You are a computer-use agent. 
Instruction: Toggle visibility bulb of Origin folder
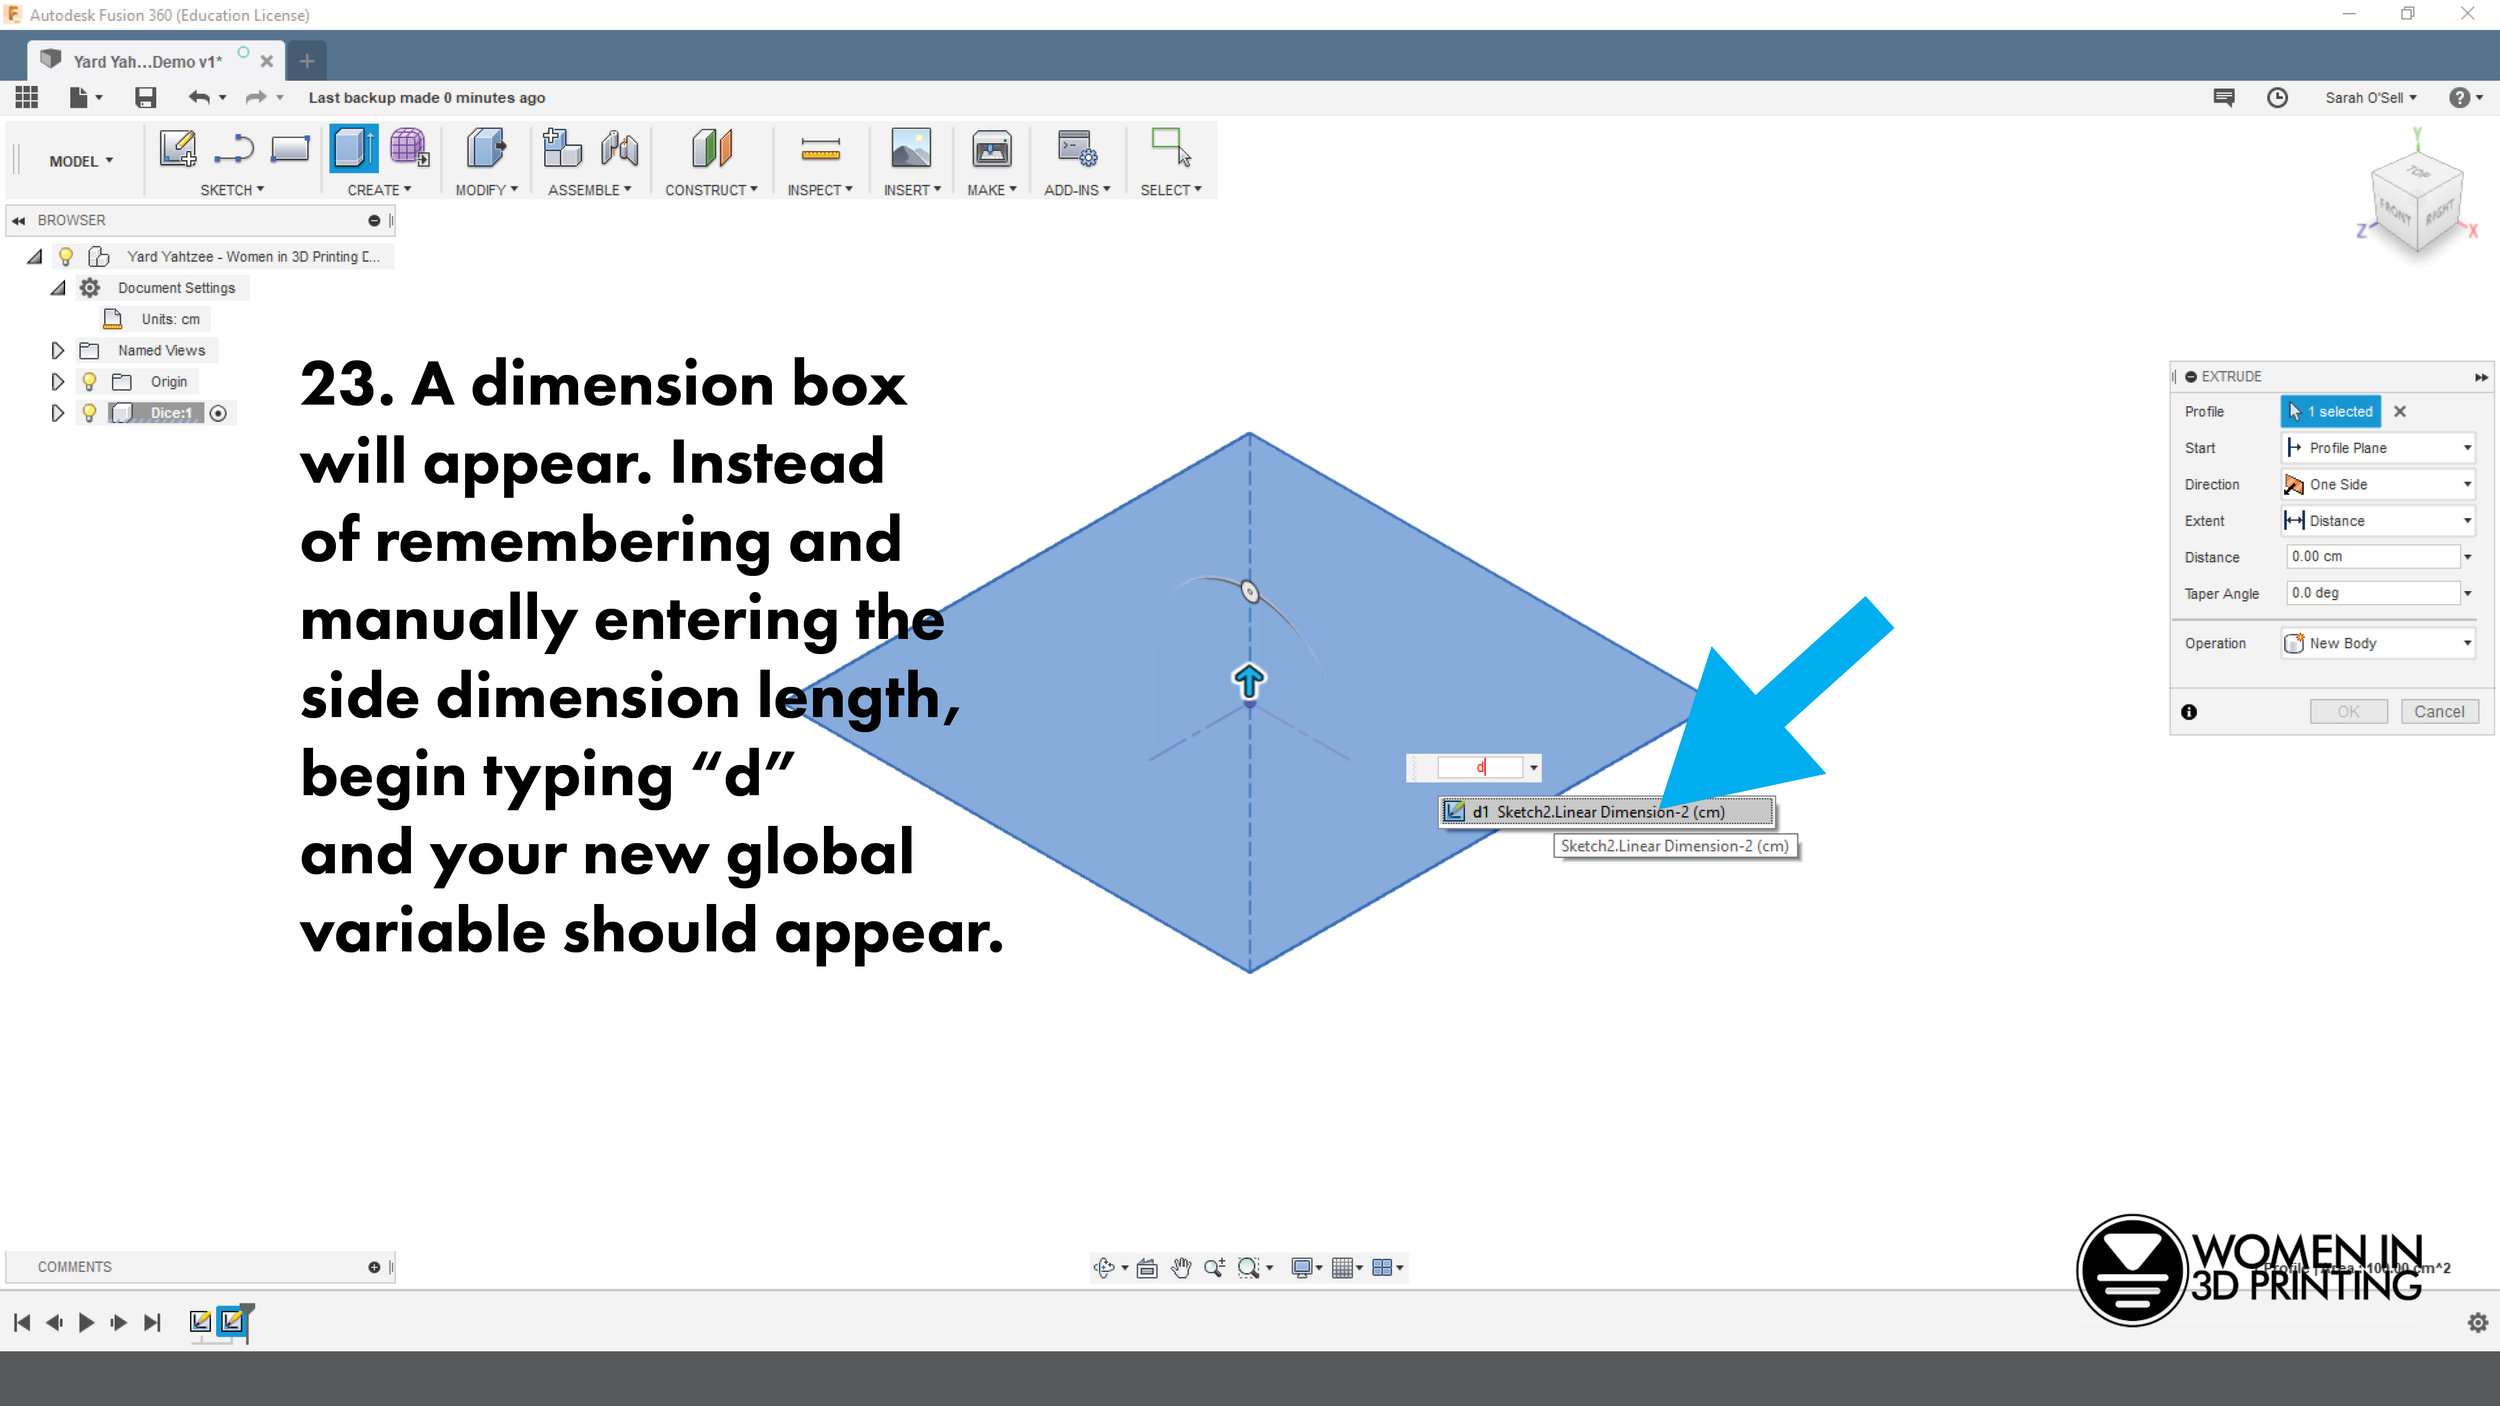(89, 382)
